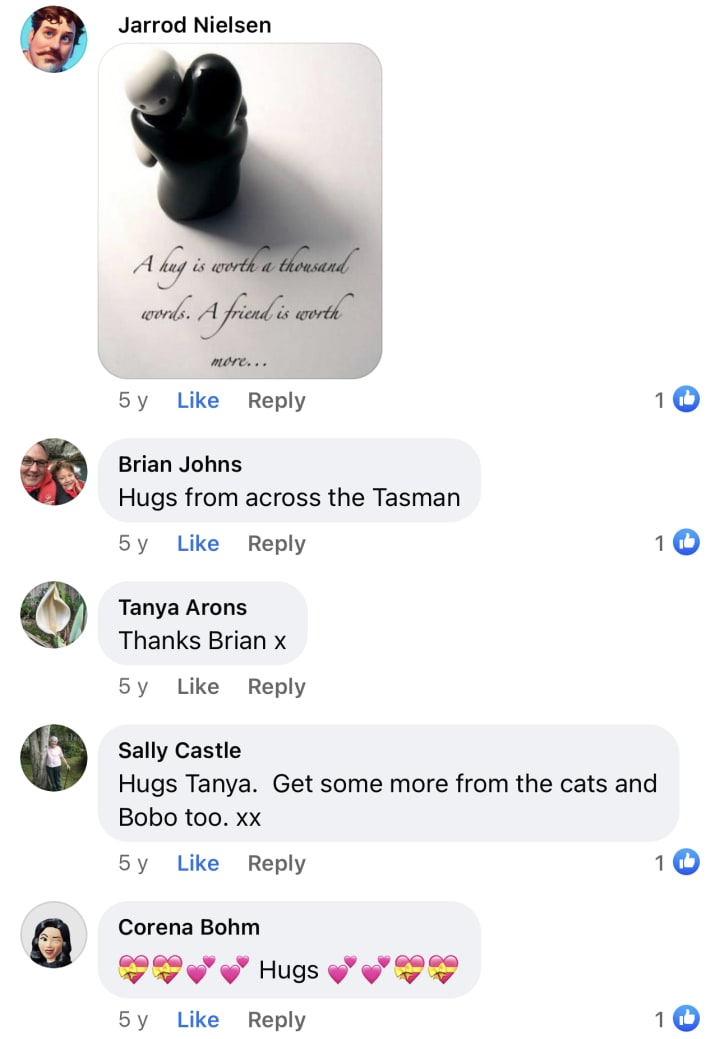Open the hug quote image
This screenshot has width=720, height=1039.
click(240, 211)
